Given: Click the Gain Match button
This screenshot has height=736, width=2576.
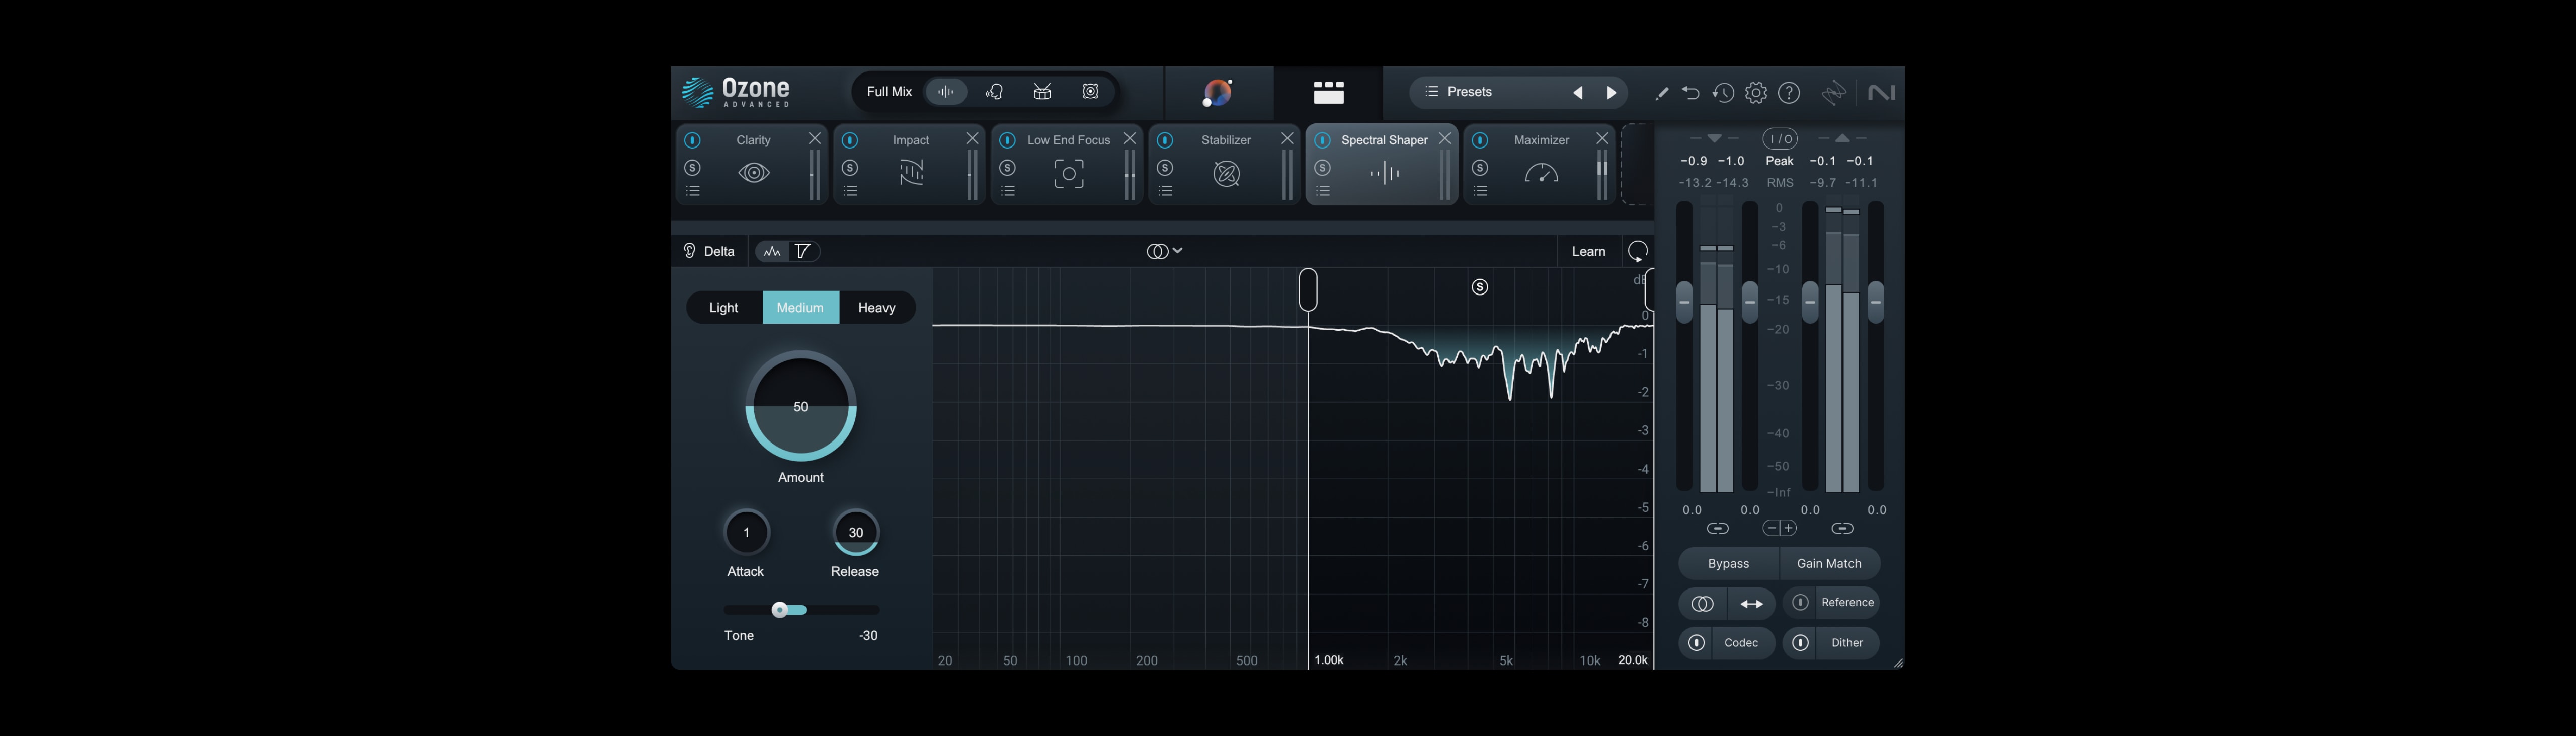Looking at the screenshot, I should point(1829,563).
